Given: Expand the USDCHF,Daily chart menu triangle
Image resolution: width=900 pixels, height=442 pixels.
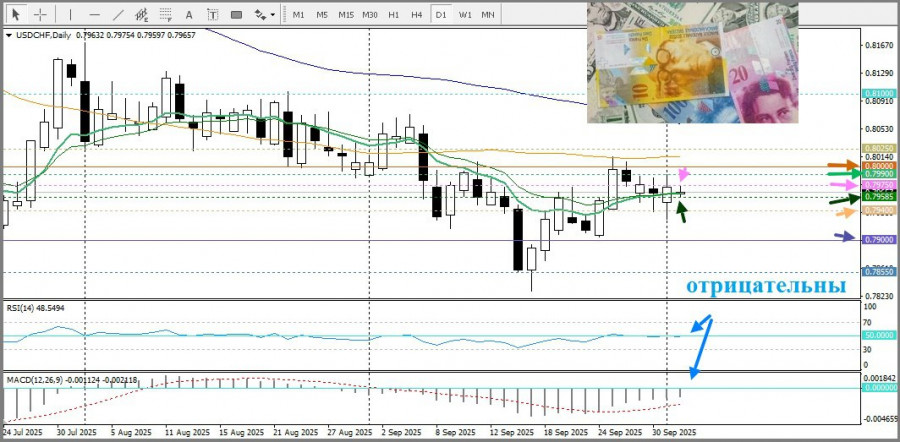Looking at the screenshot, I should tap(9, 35).
